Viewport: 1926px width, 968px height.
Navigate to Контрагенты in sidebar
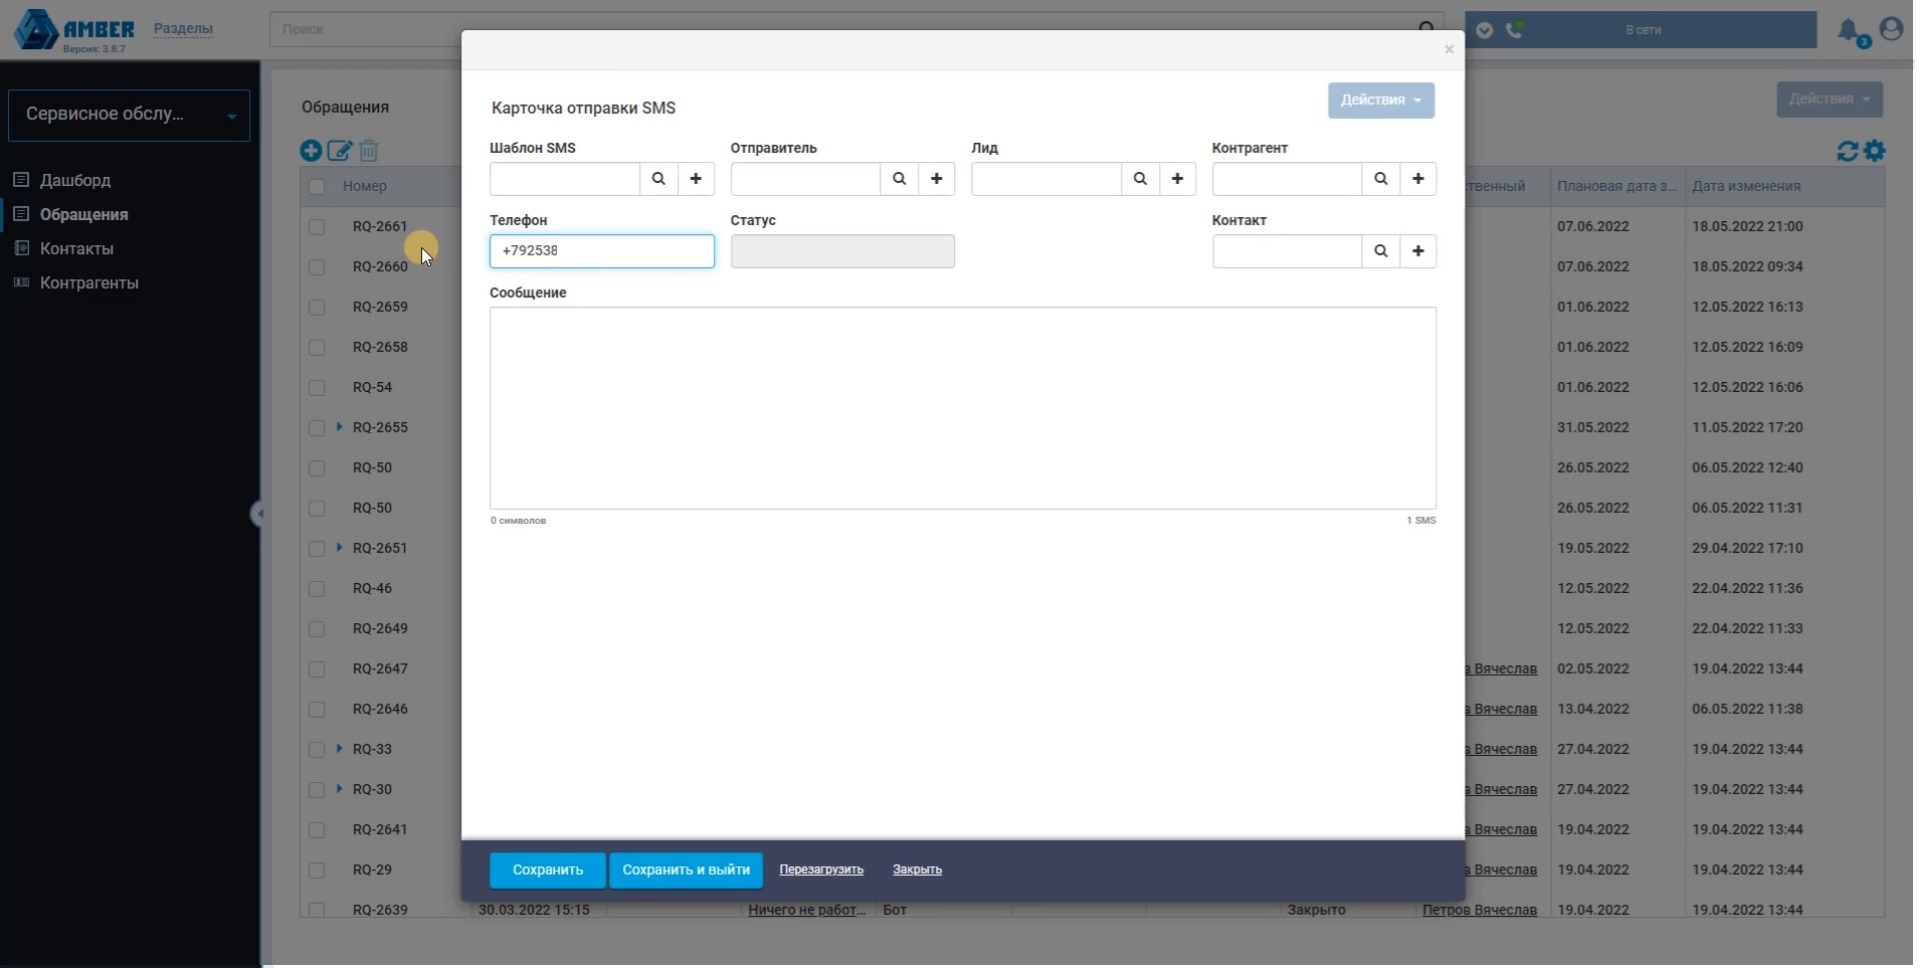[89, 283]
